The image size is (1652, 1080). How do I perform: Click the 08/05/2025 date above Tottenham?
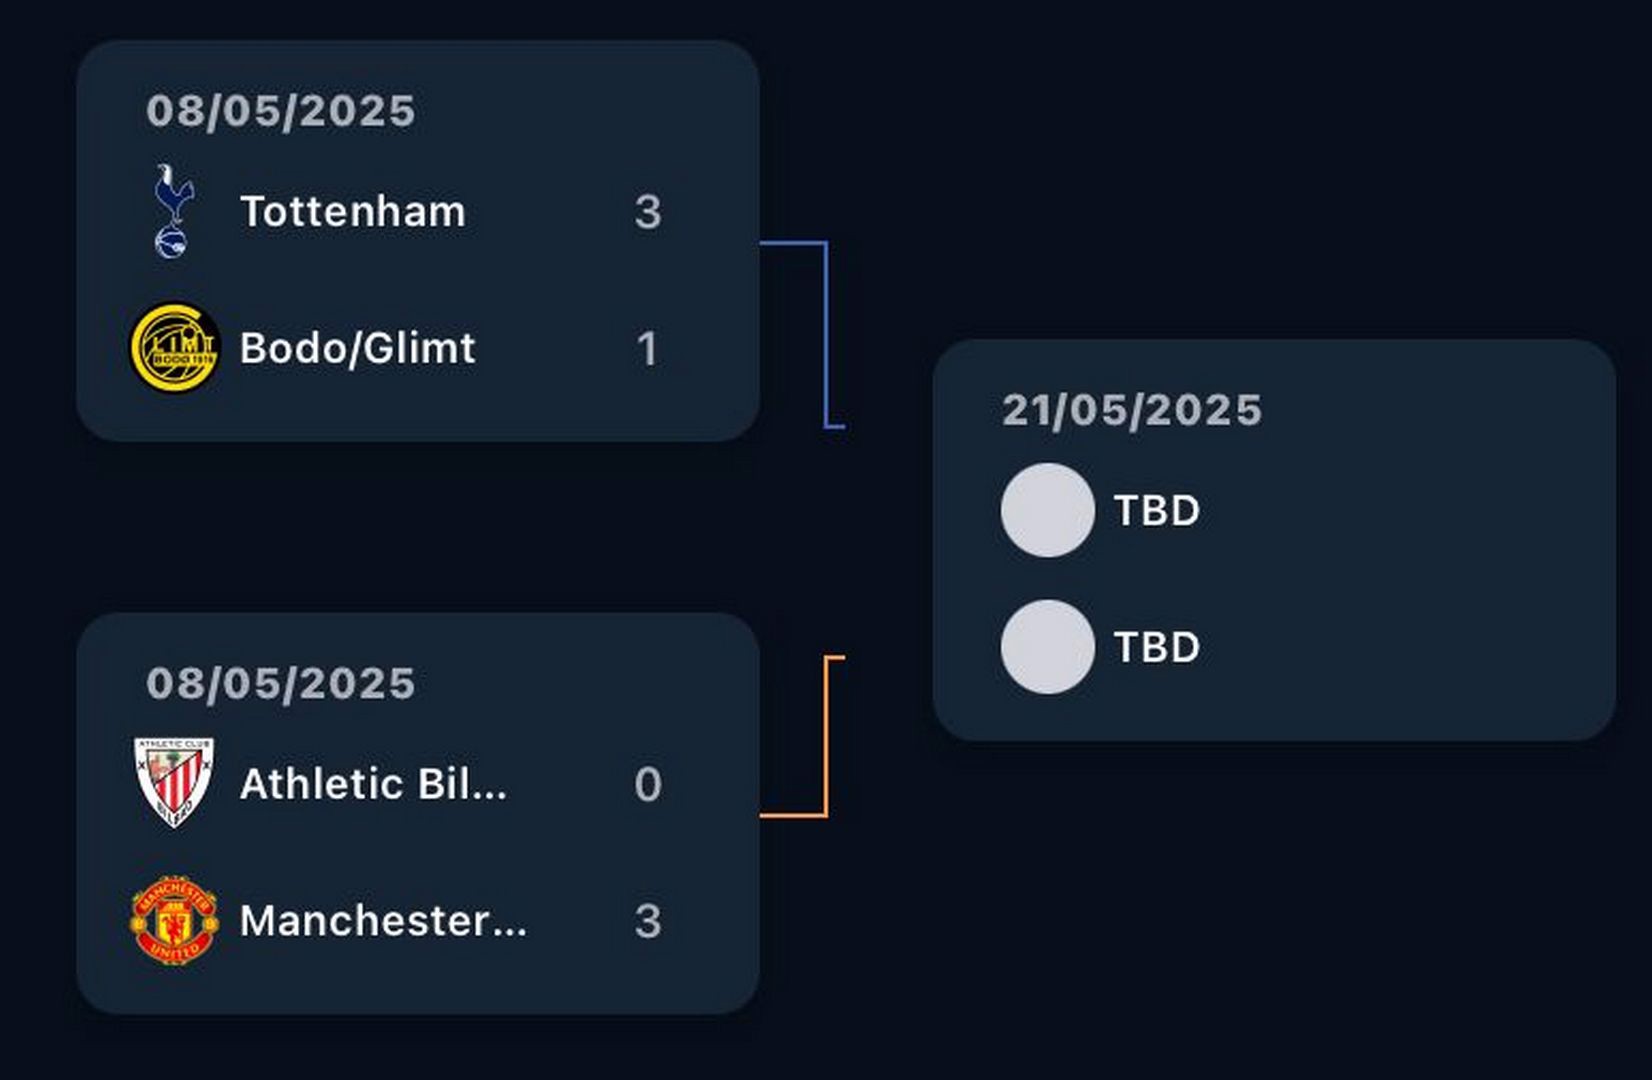(281, 110)
